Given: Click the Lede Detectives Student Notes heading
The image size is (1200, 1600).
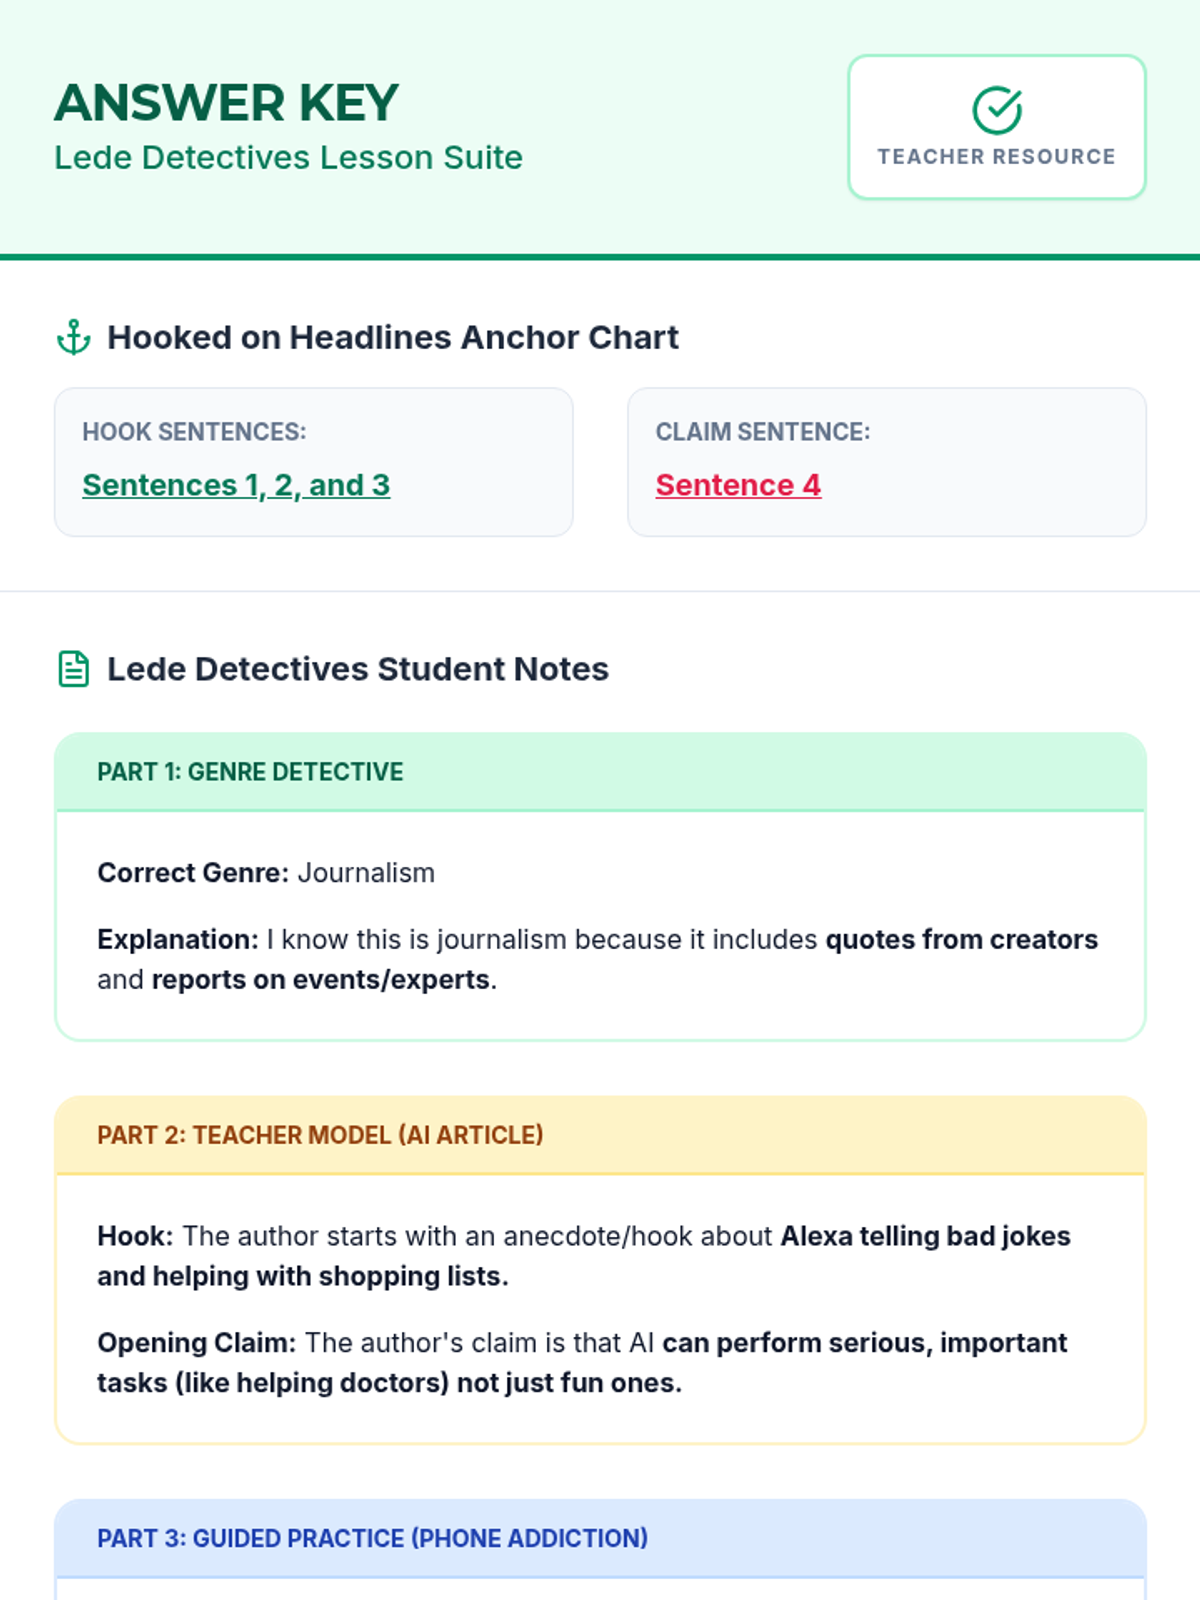Looking at the screenshot, I should [x=358, y=669].
